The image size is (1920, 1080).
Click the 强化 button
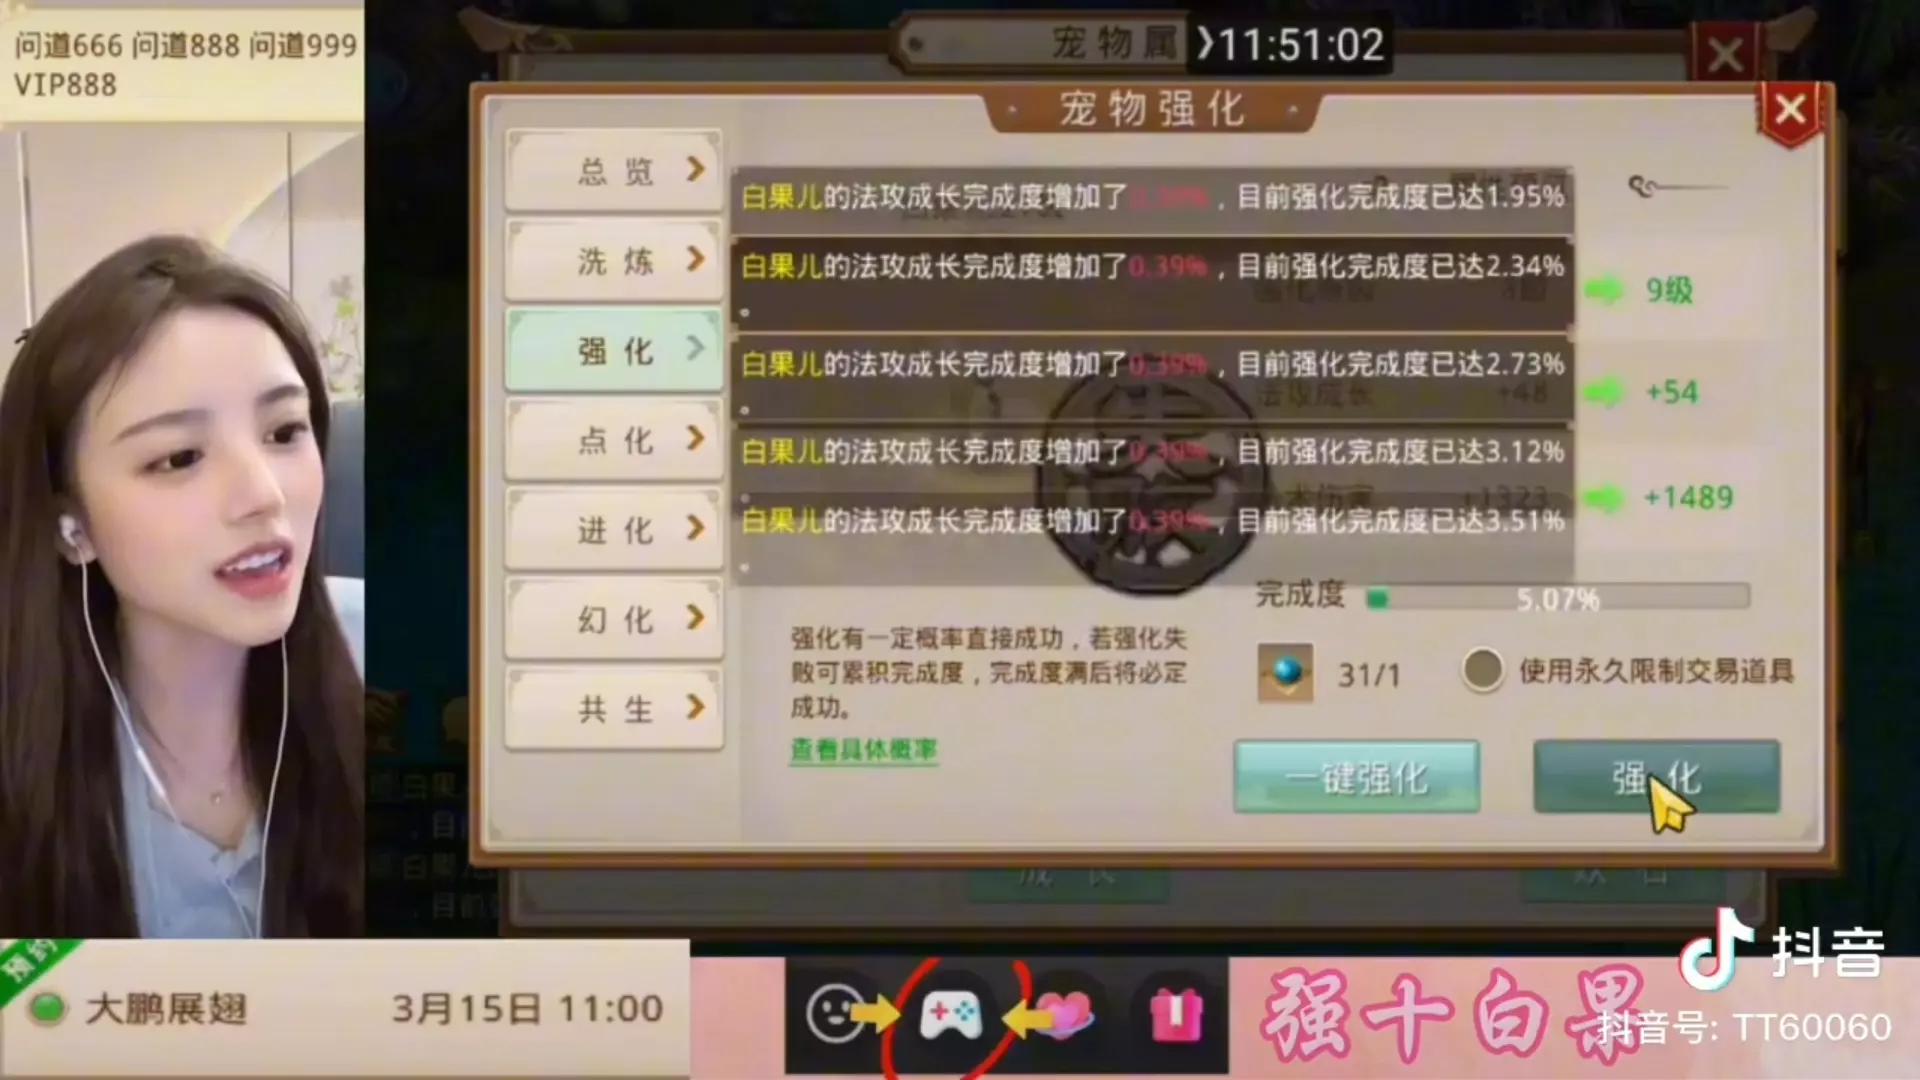pos(1656,777)
